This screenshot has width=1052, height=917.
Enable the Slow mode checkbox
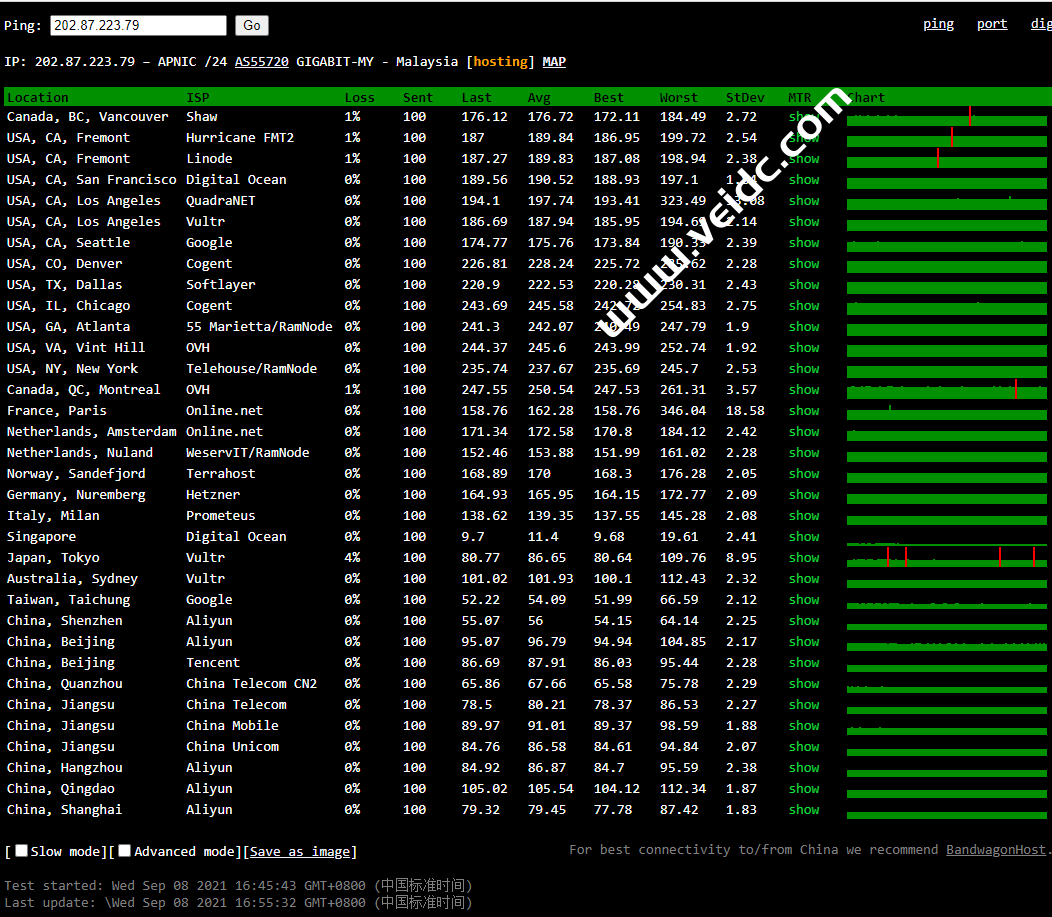click(x=22, y=851)
